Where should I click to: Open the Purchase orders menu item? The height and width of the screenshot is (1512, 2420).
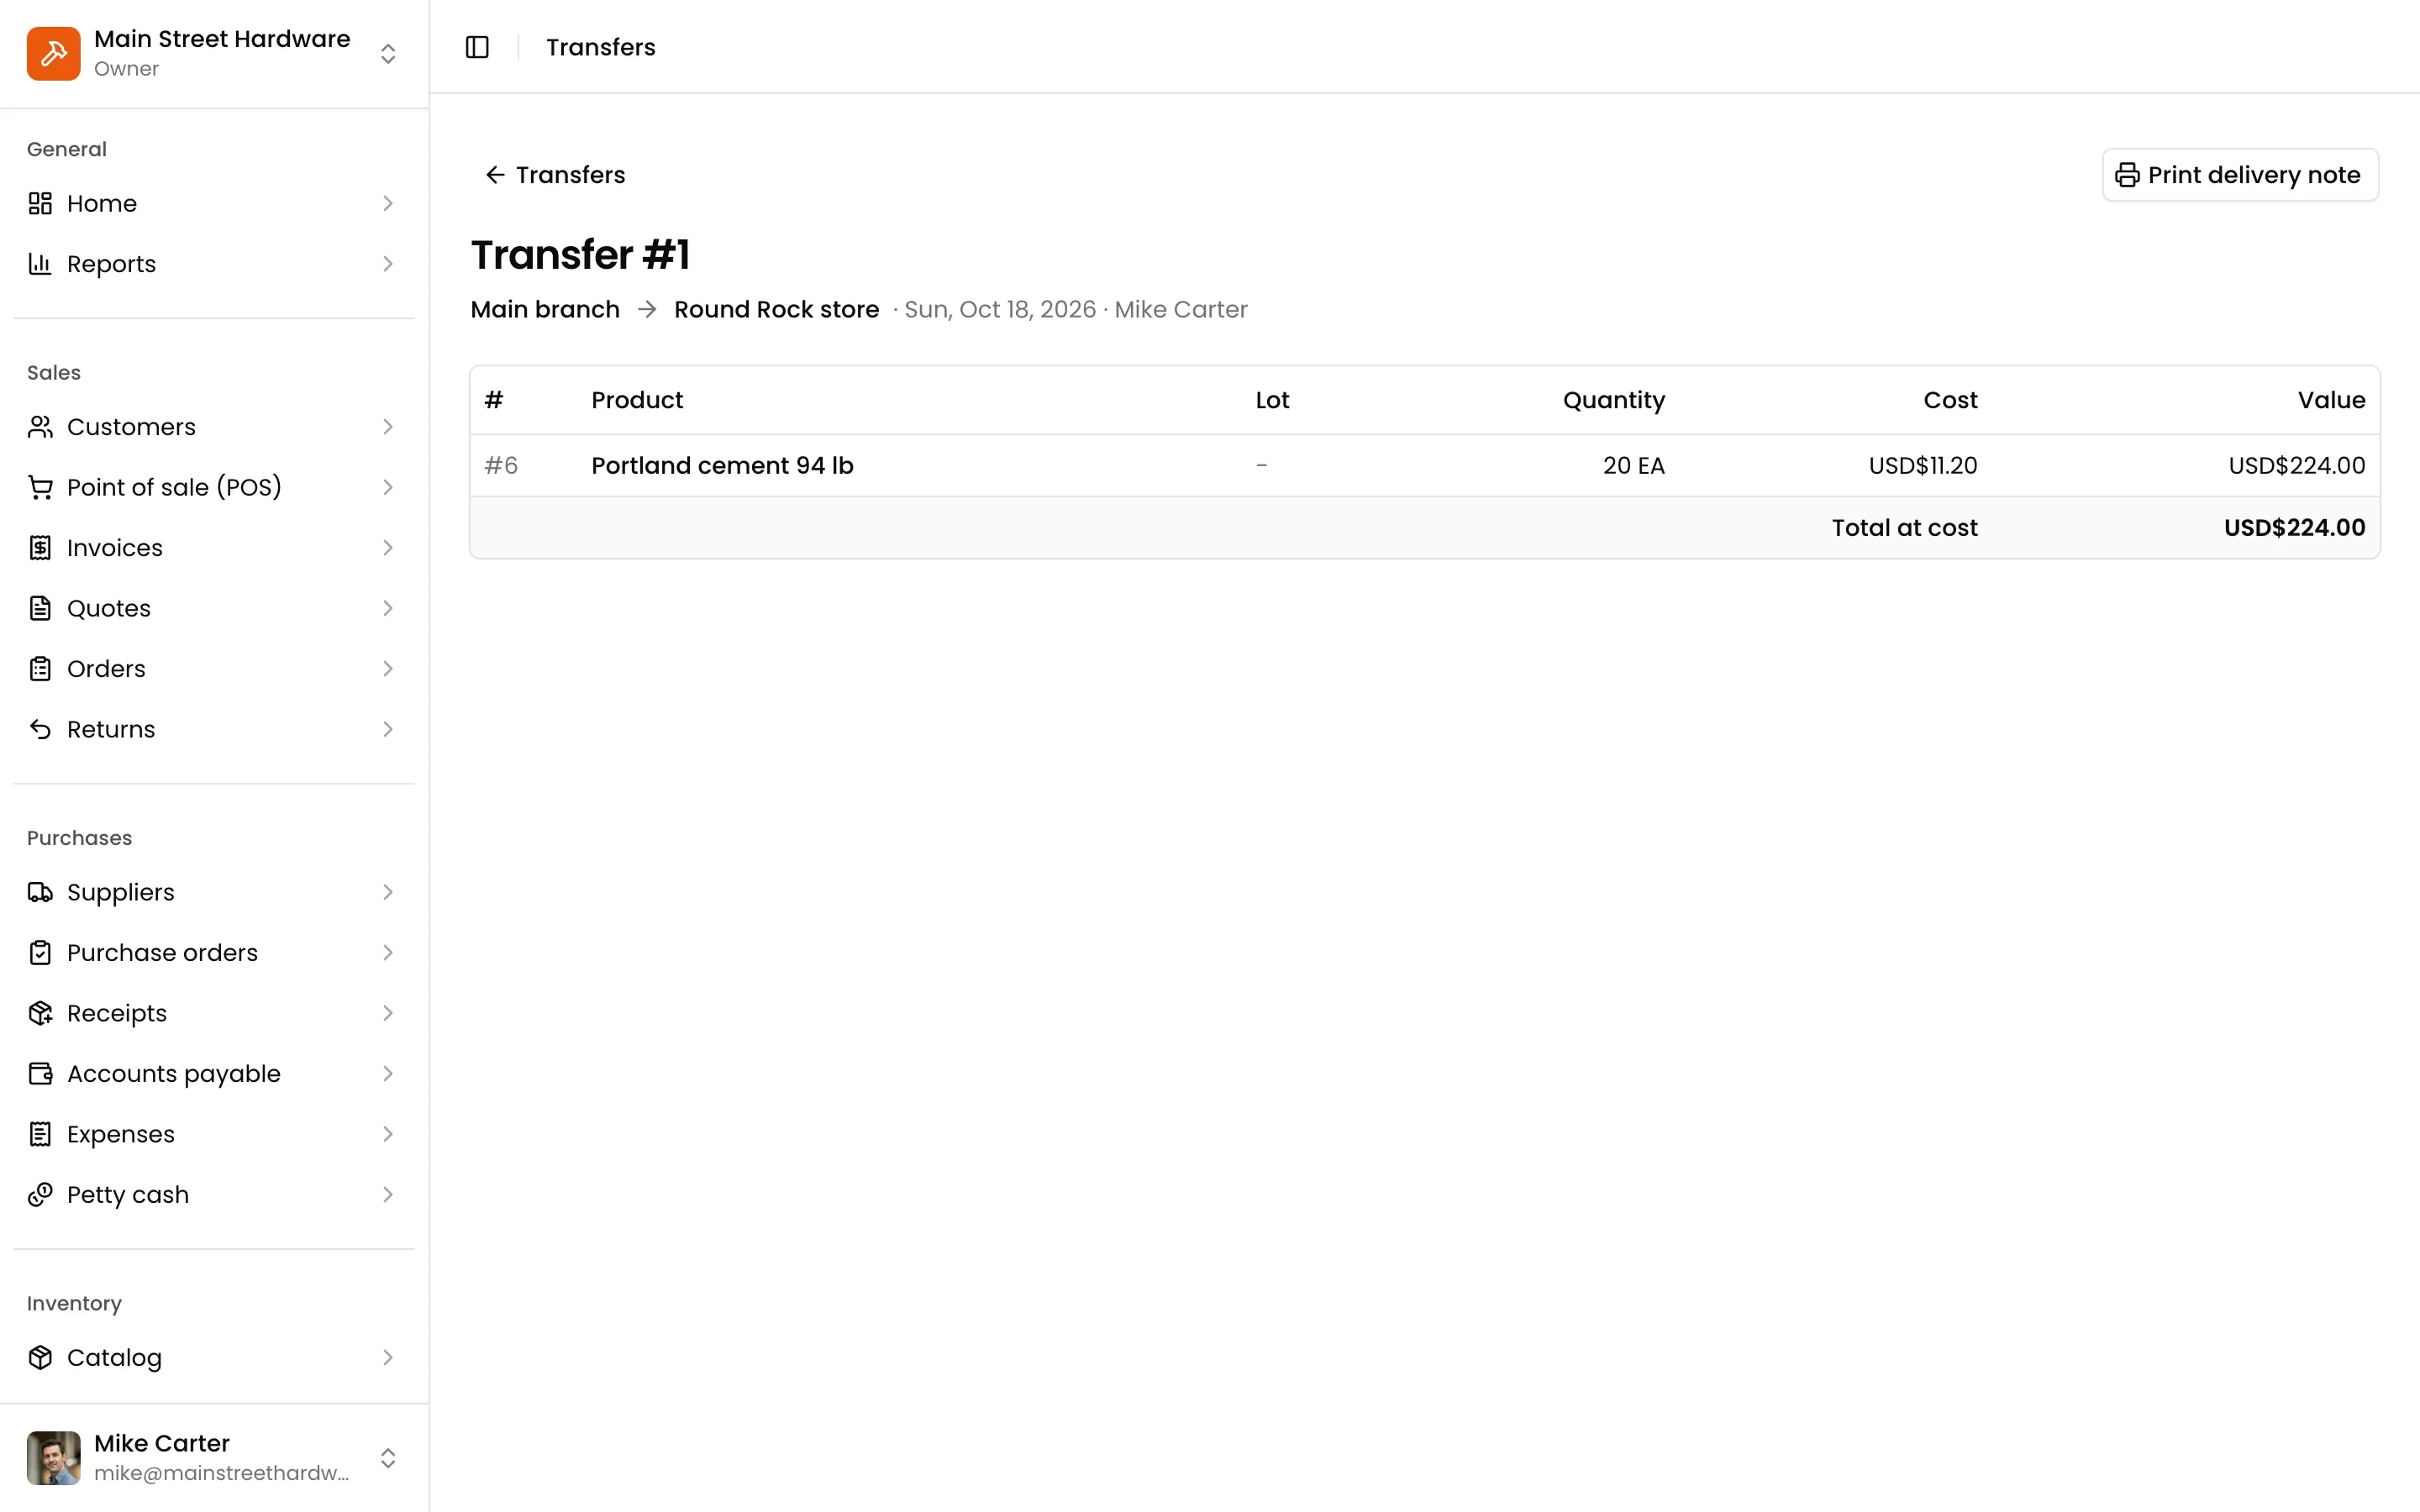pos(214,953)
